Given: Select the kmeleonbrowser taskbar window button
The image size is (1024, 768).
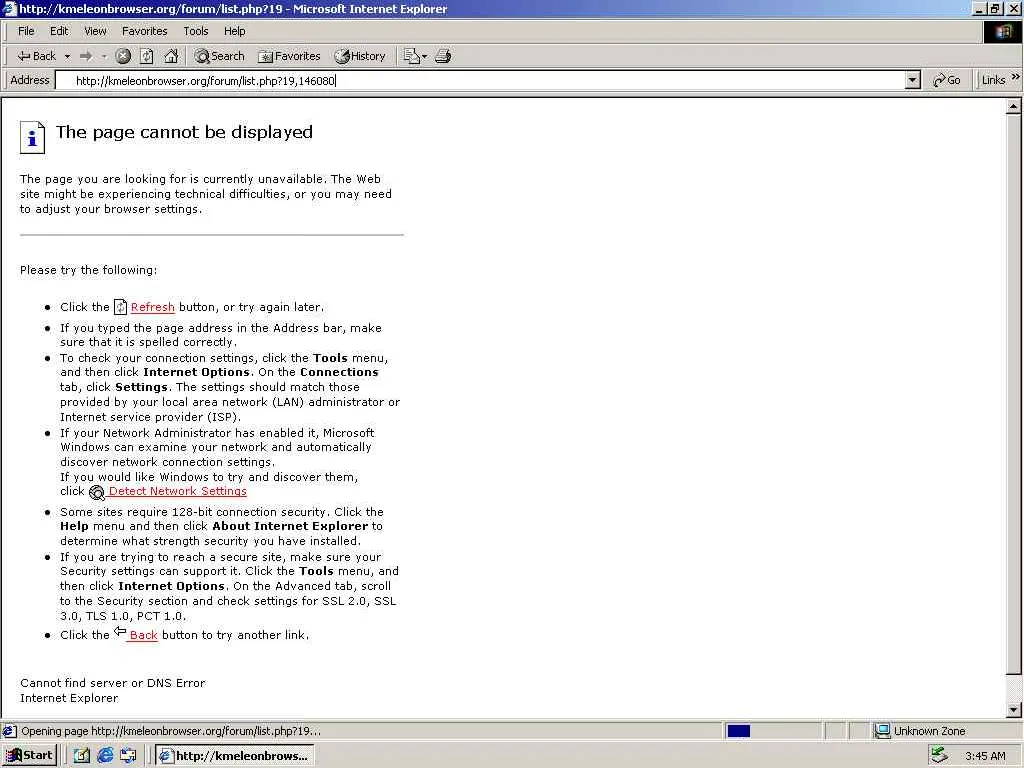Looking at the screenshot, I should pyautogui.click(x=235, y=756).
